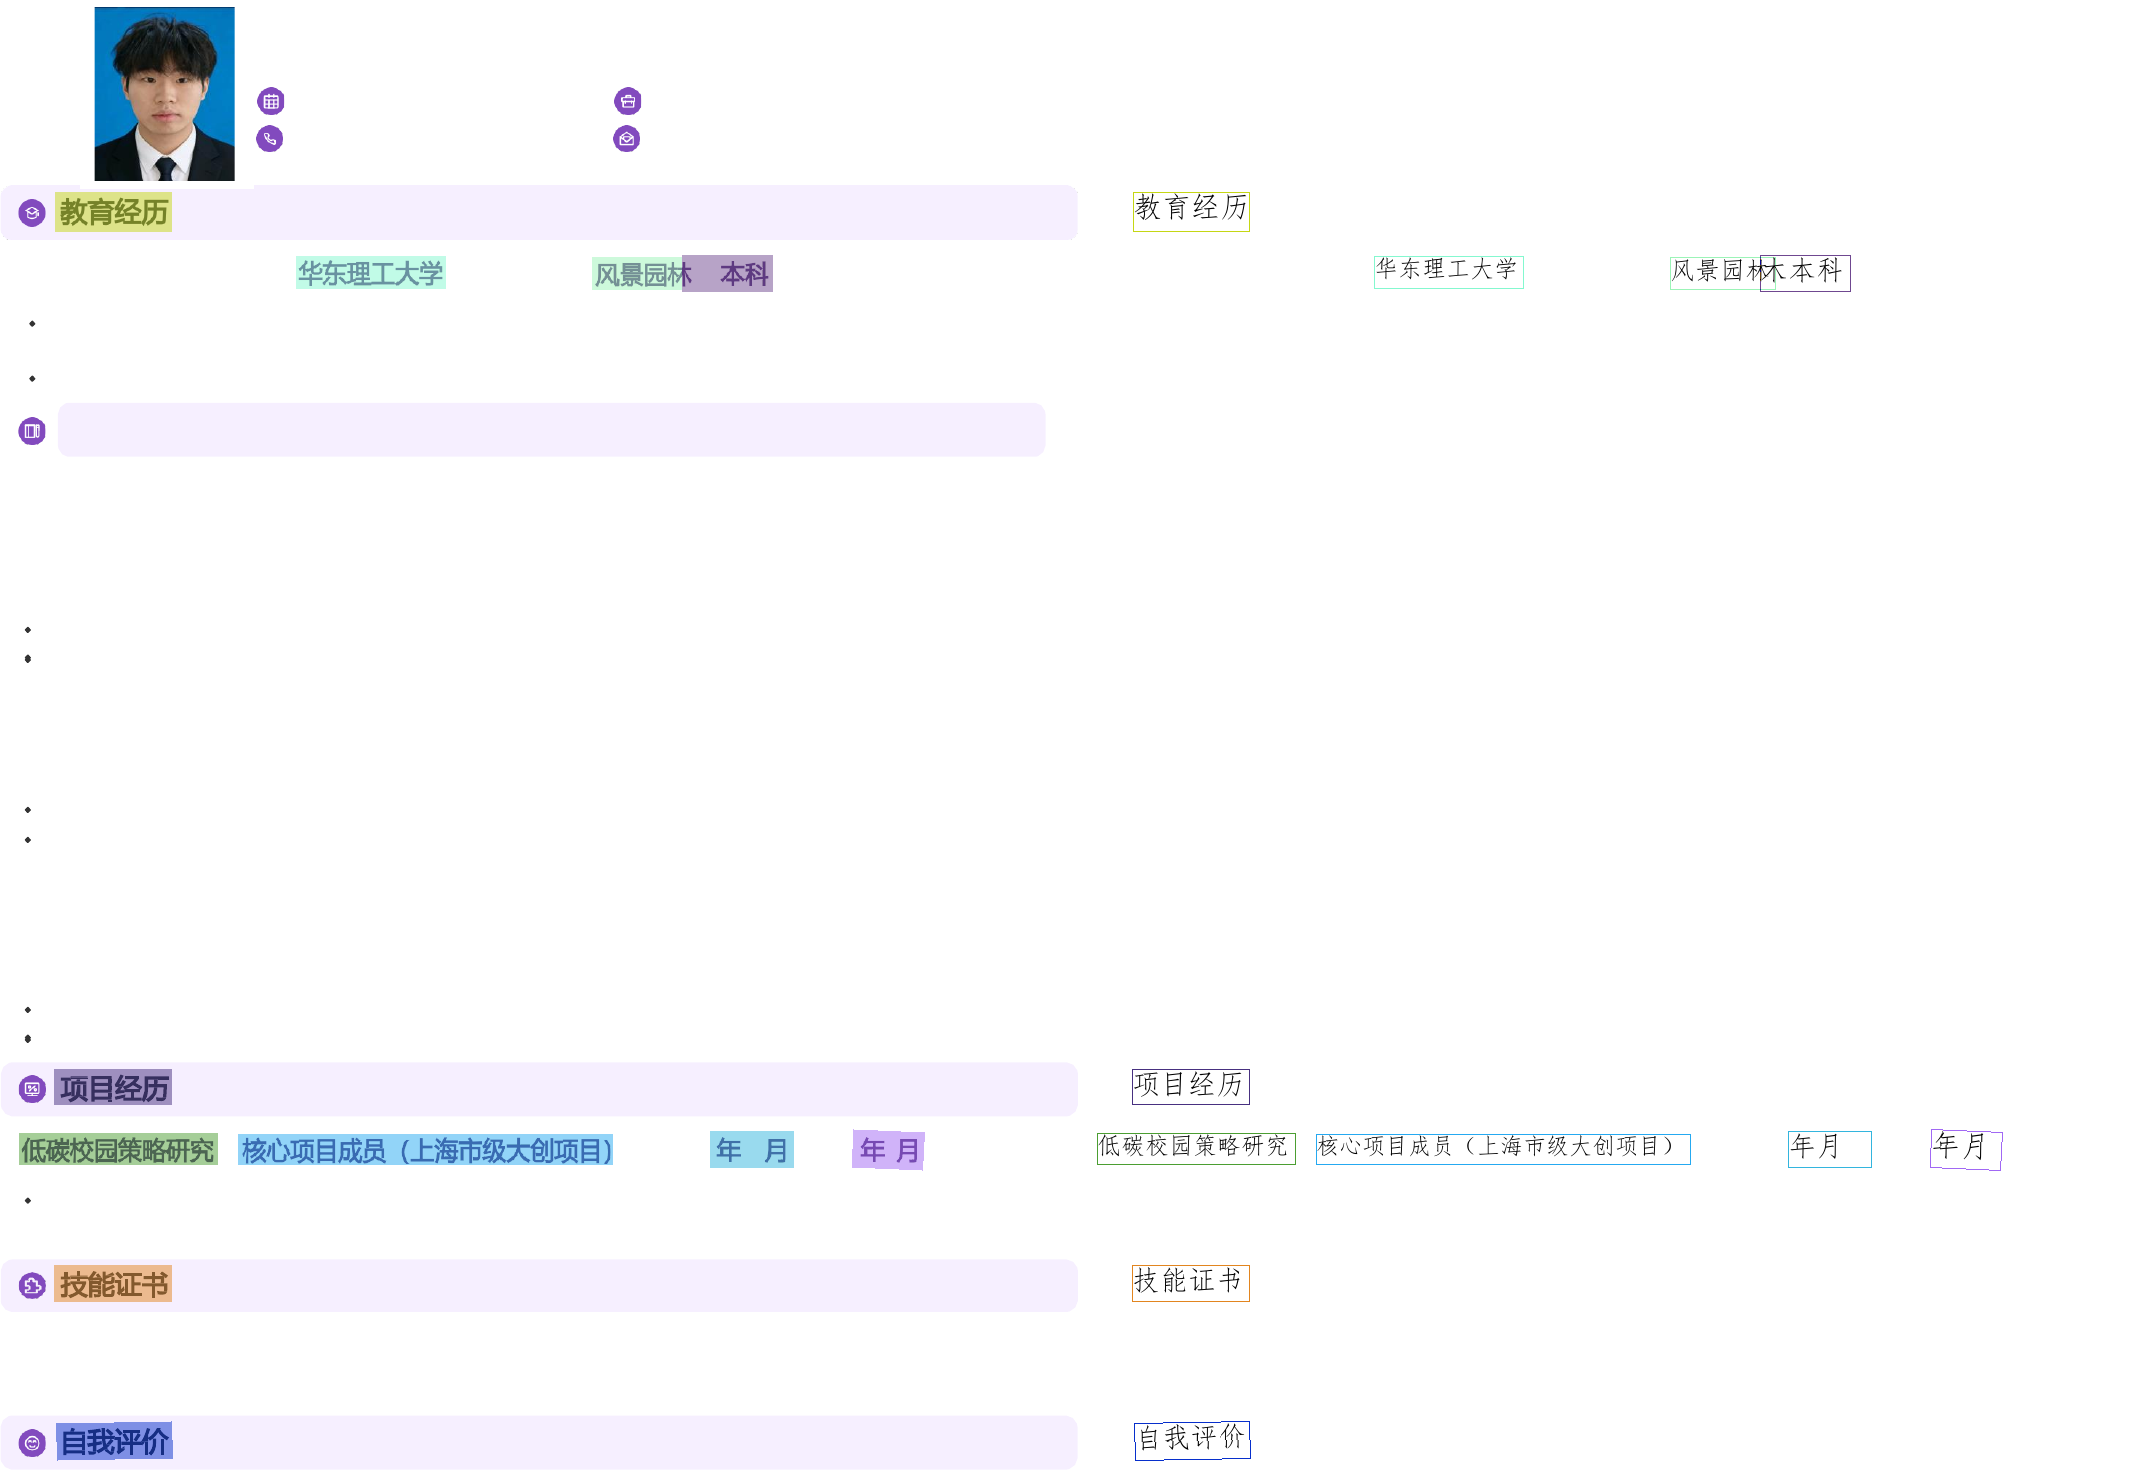Click the outlined 项目经历 box on right
The height and width of the screenshot is (1470, 2156).
(1190, 1086)
